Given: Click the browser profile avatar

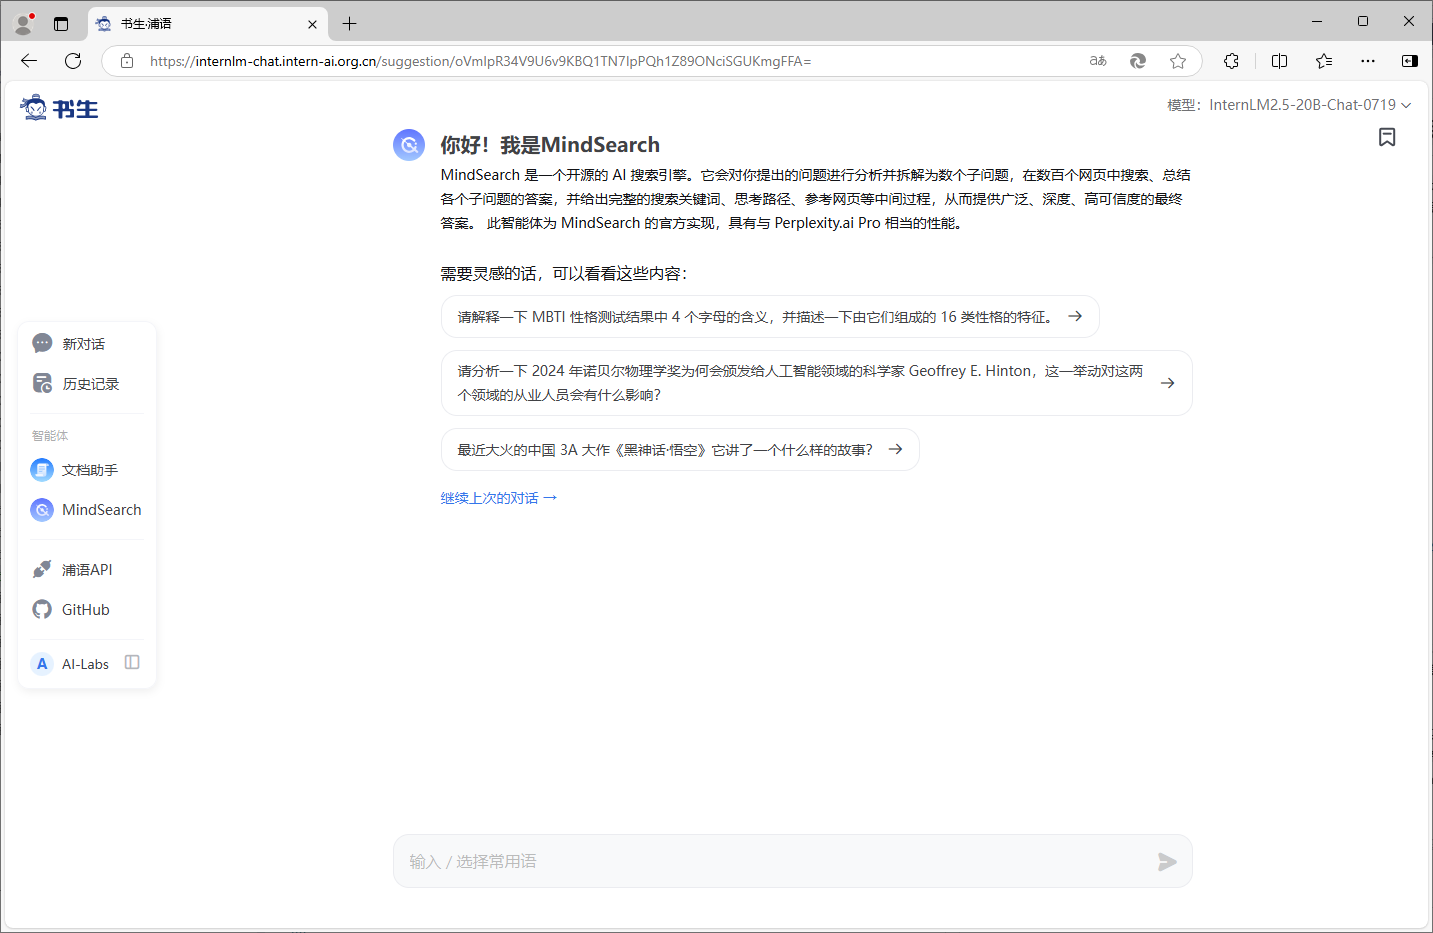Looking at the screenshot, I should tap(24, 23).
